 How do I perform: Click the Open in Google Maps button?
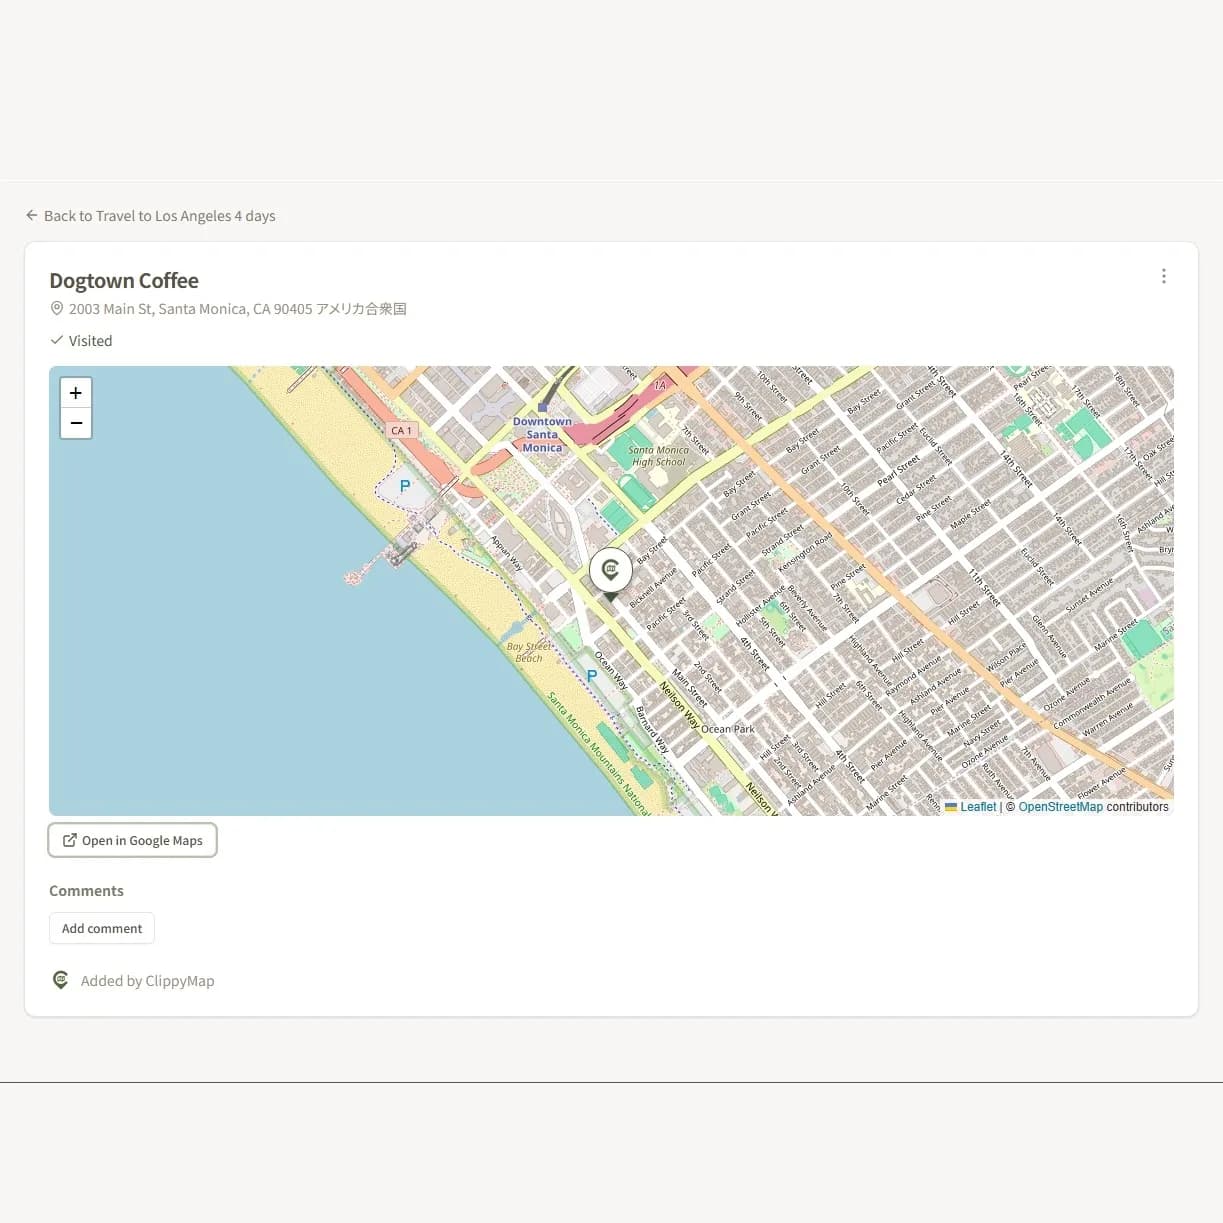coord(132,840)
